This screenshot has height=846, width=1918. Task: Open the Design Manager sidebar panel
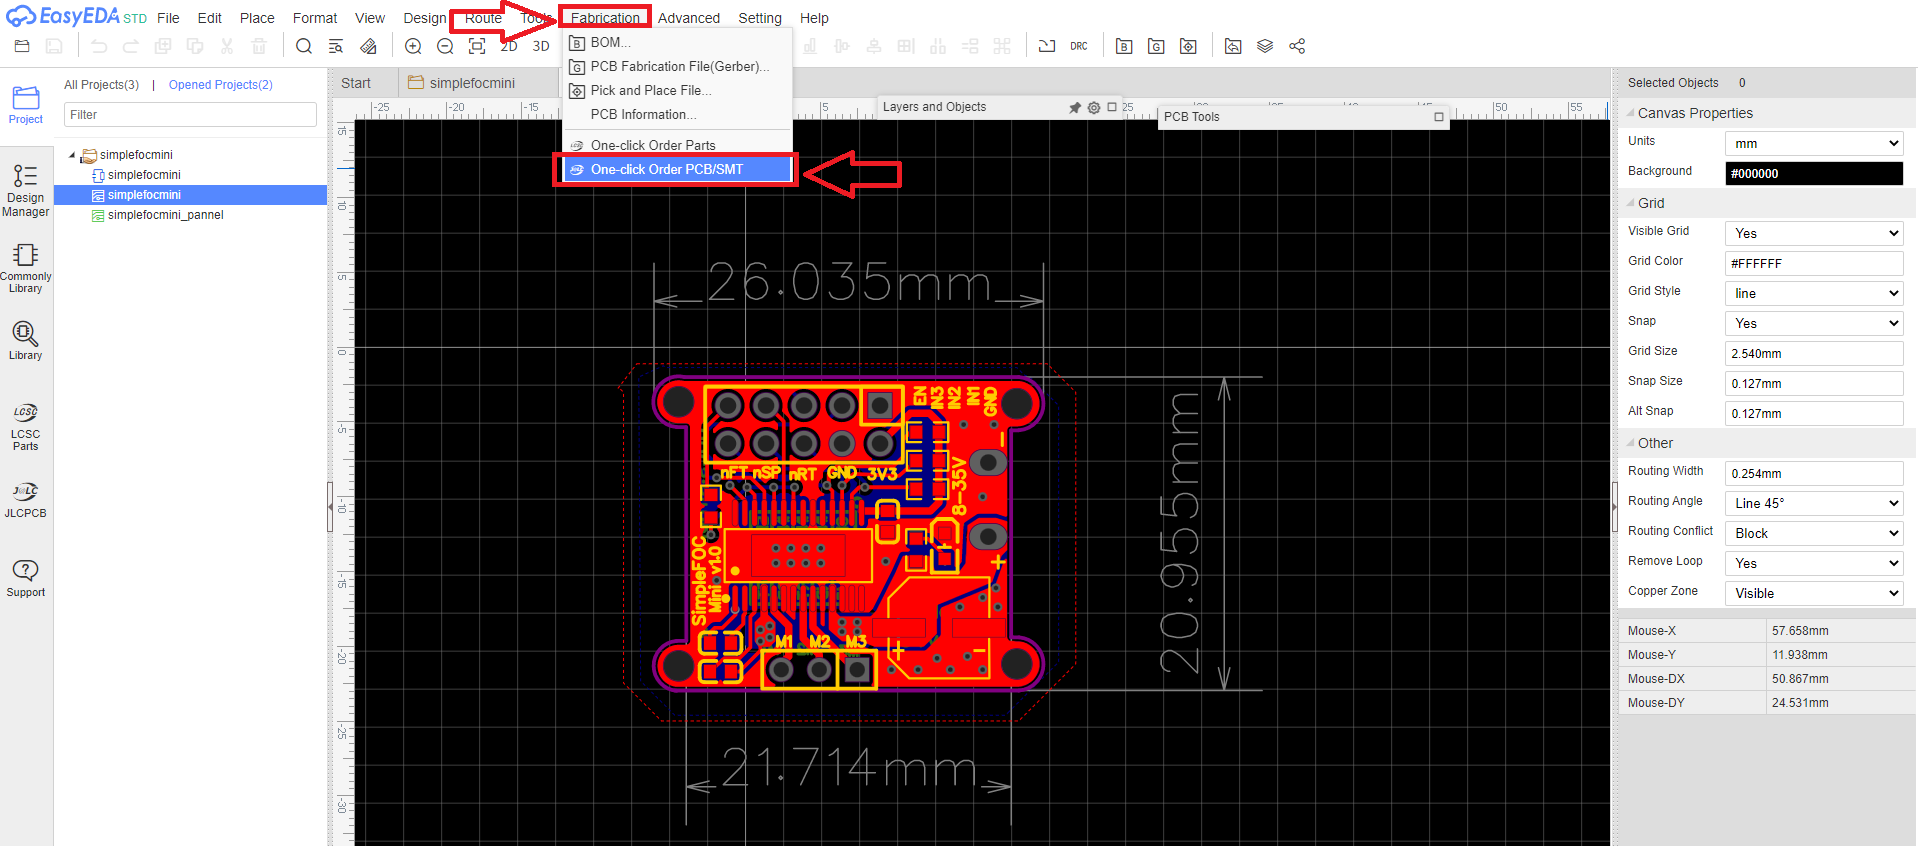tap(26, 190)
